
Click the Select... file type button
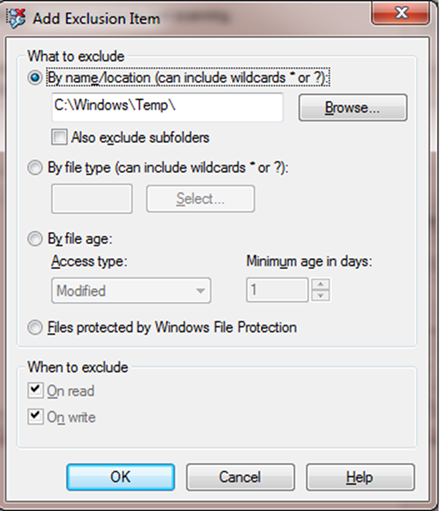pos(200,199)
